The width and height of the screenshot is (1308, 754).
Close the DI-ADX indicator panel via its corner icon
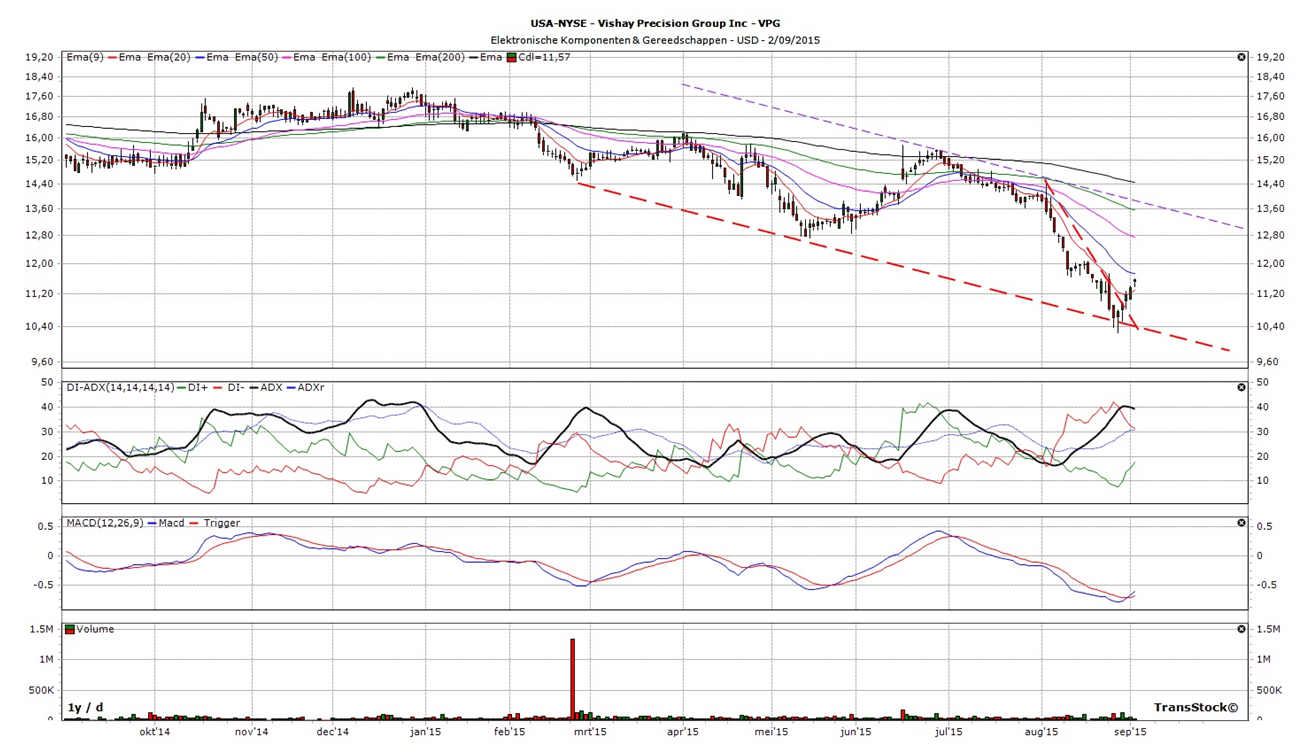click(1241, 387)
